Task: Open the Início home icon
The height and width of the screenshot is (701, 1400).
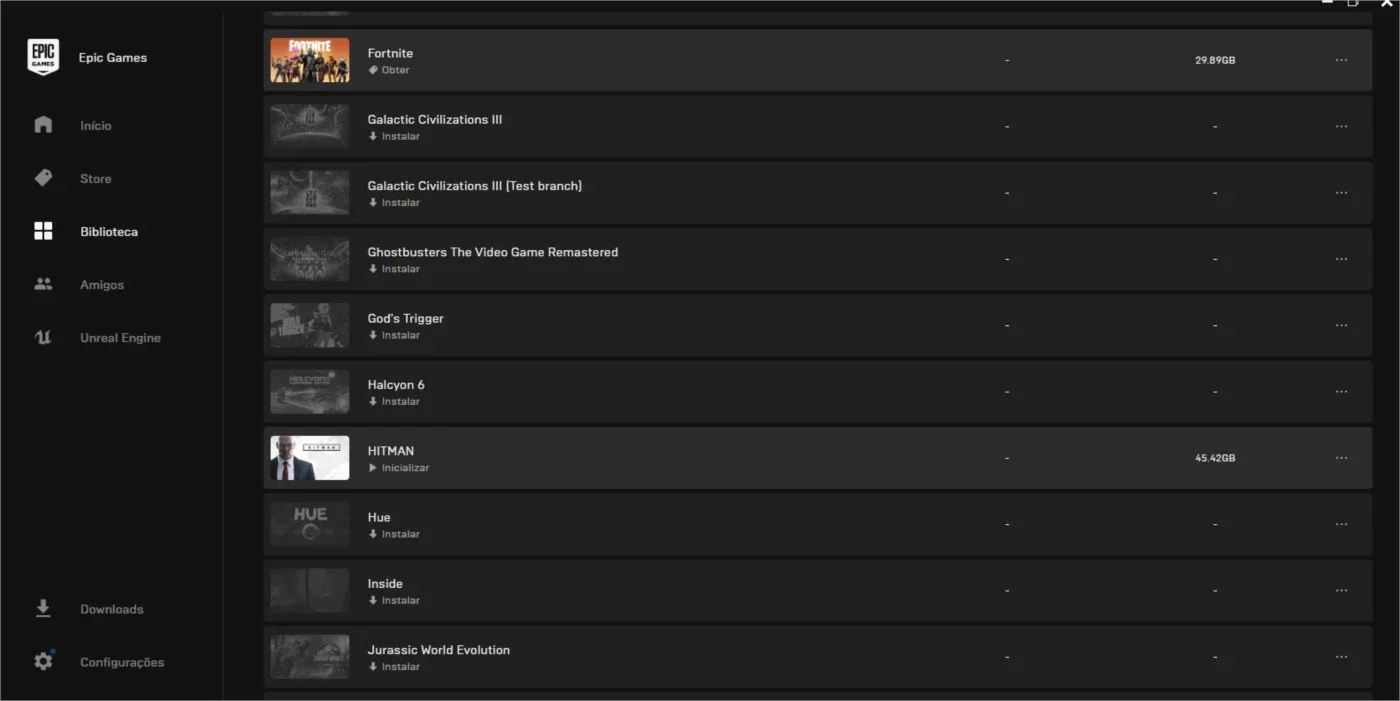Action: coord(43,125)
